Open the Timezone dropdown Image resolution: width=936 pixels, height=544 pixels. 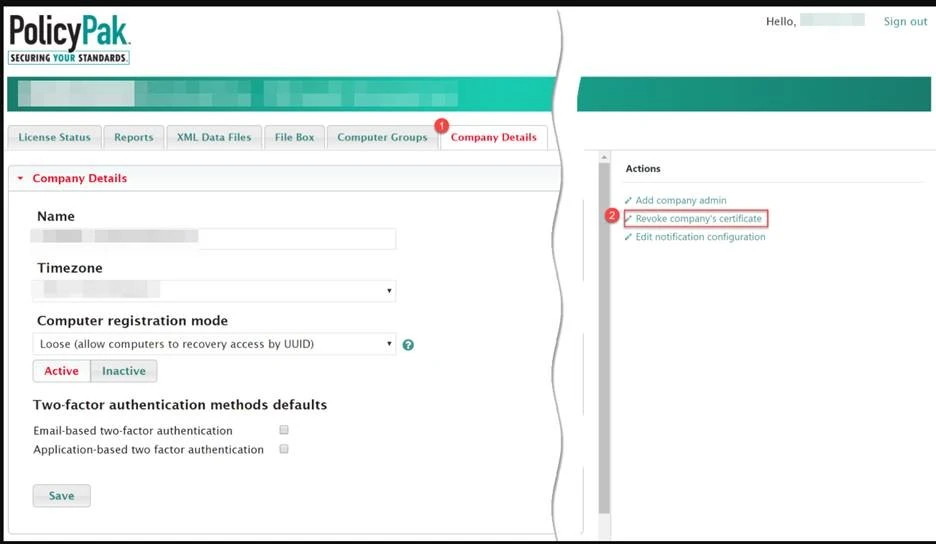214,291
